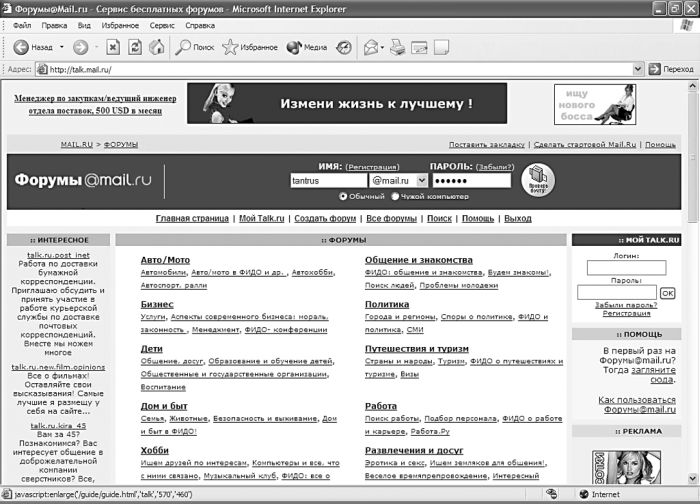Click the Refresh page icon

135,47
